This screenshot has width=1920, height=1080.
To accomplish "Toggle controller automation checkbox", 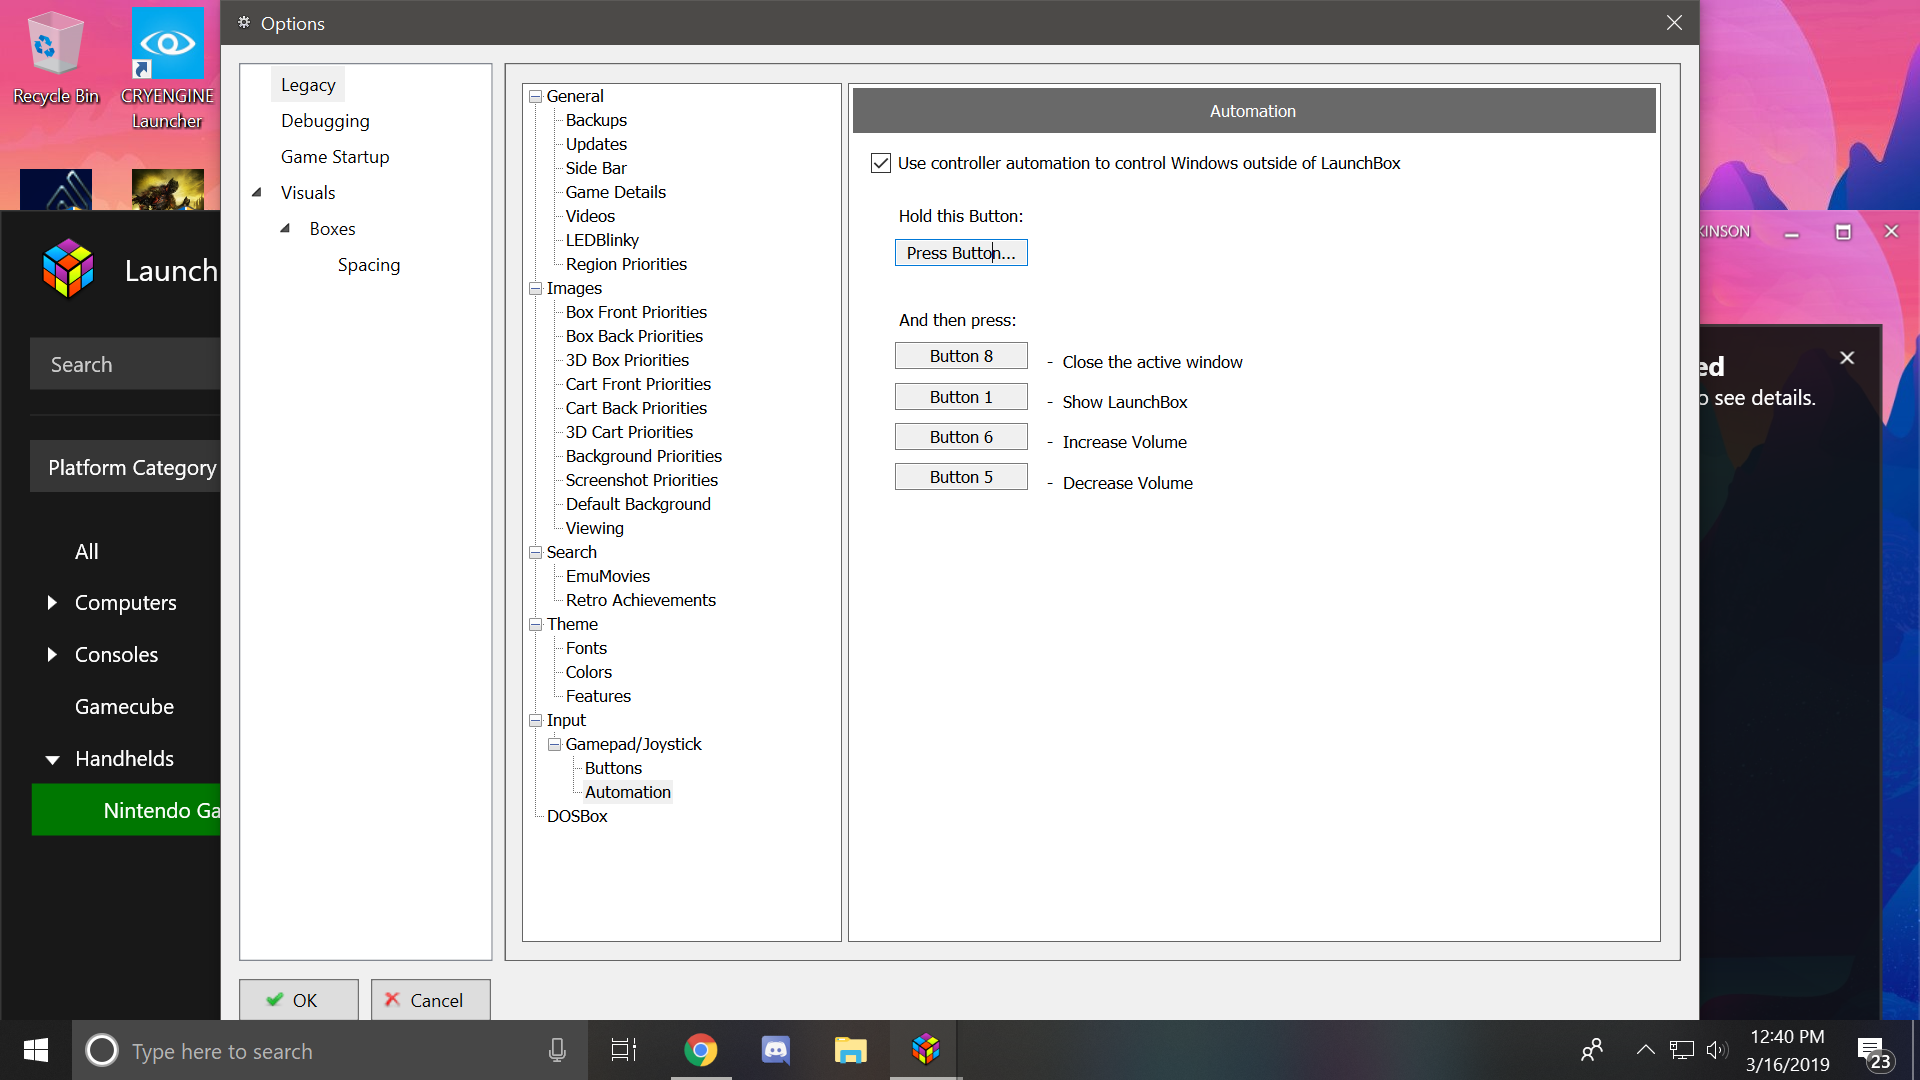I will (880, 163).
